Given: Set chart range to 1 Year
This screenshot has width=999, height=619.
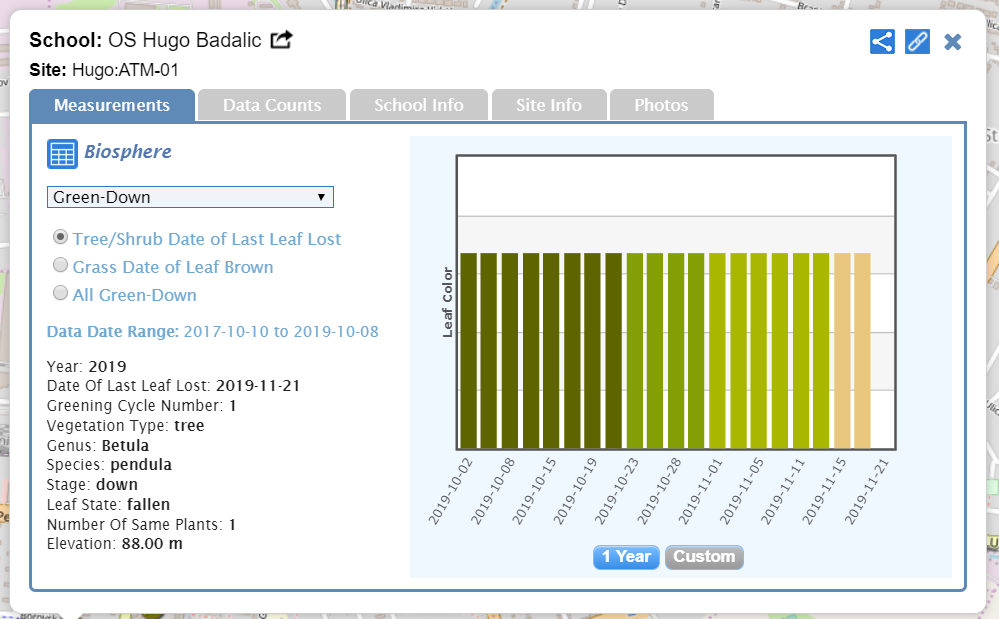Looking at the screenshot, I should coord(626,557).
